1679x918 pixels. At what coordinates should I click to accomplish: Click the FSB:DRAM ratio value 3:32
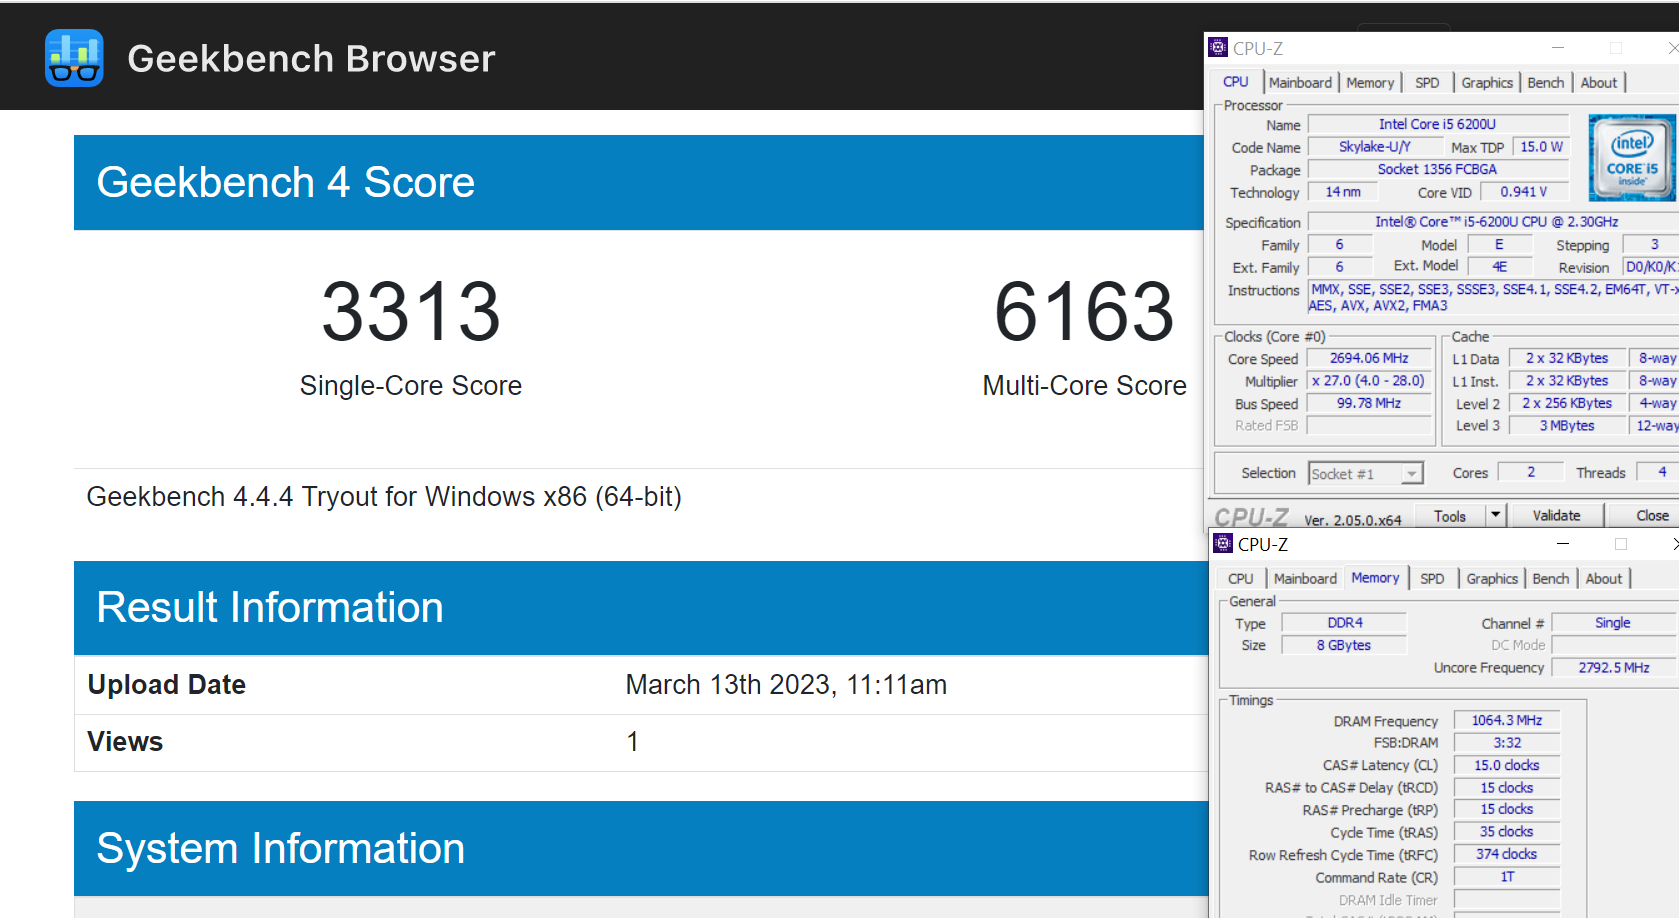click(1507, 743)
